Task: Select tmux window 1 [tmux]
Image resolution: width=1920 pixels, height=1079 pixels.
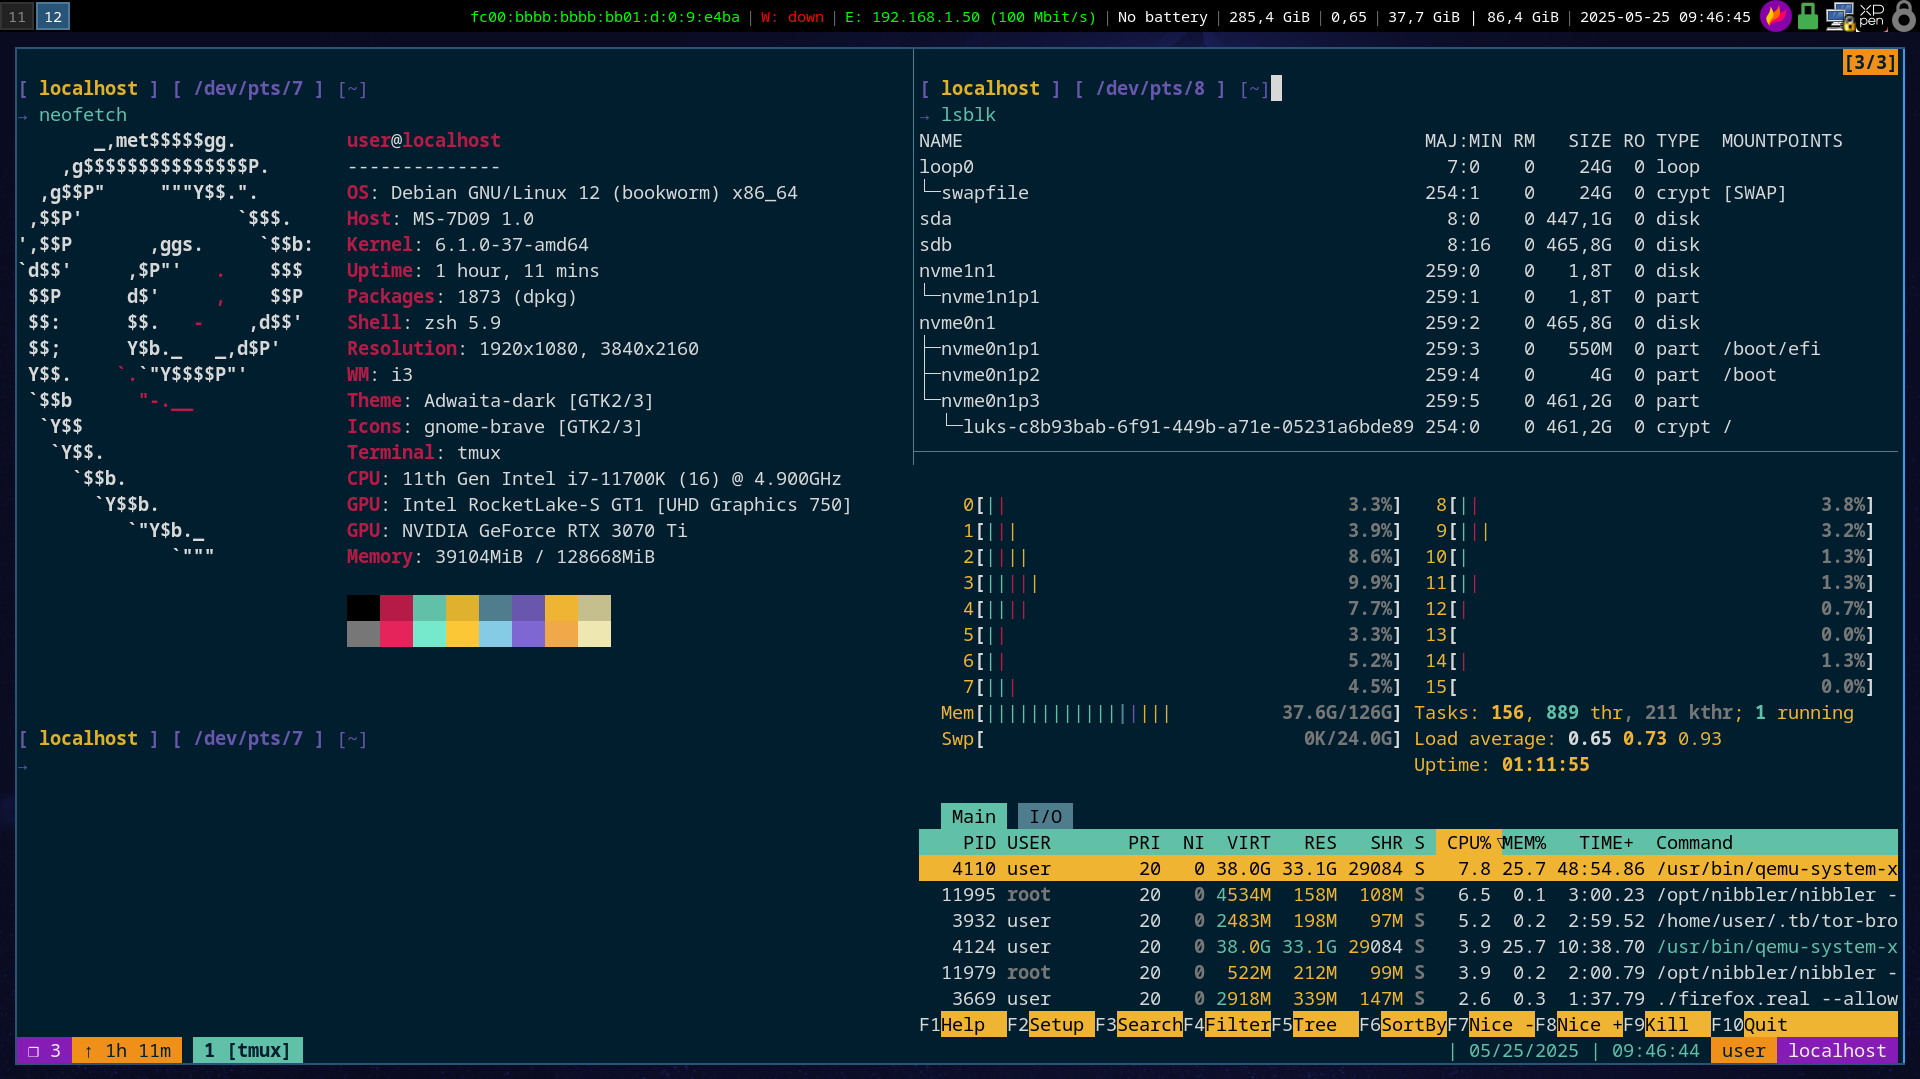Action: pos(247,1050)
